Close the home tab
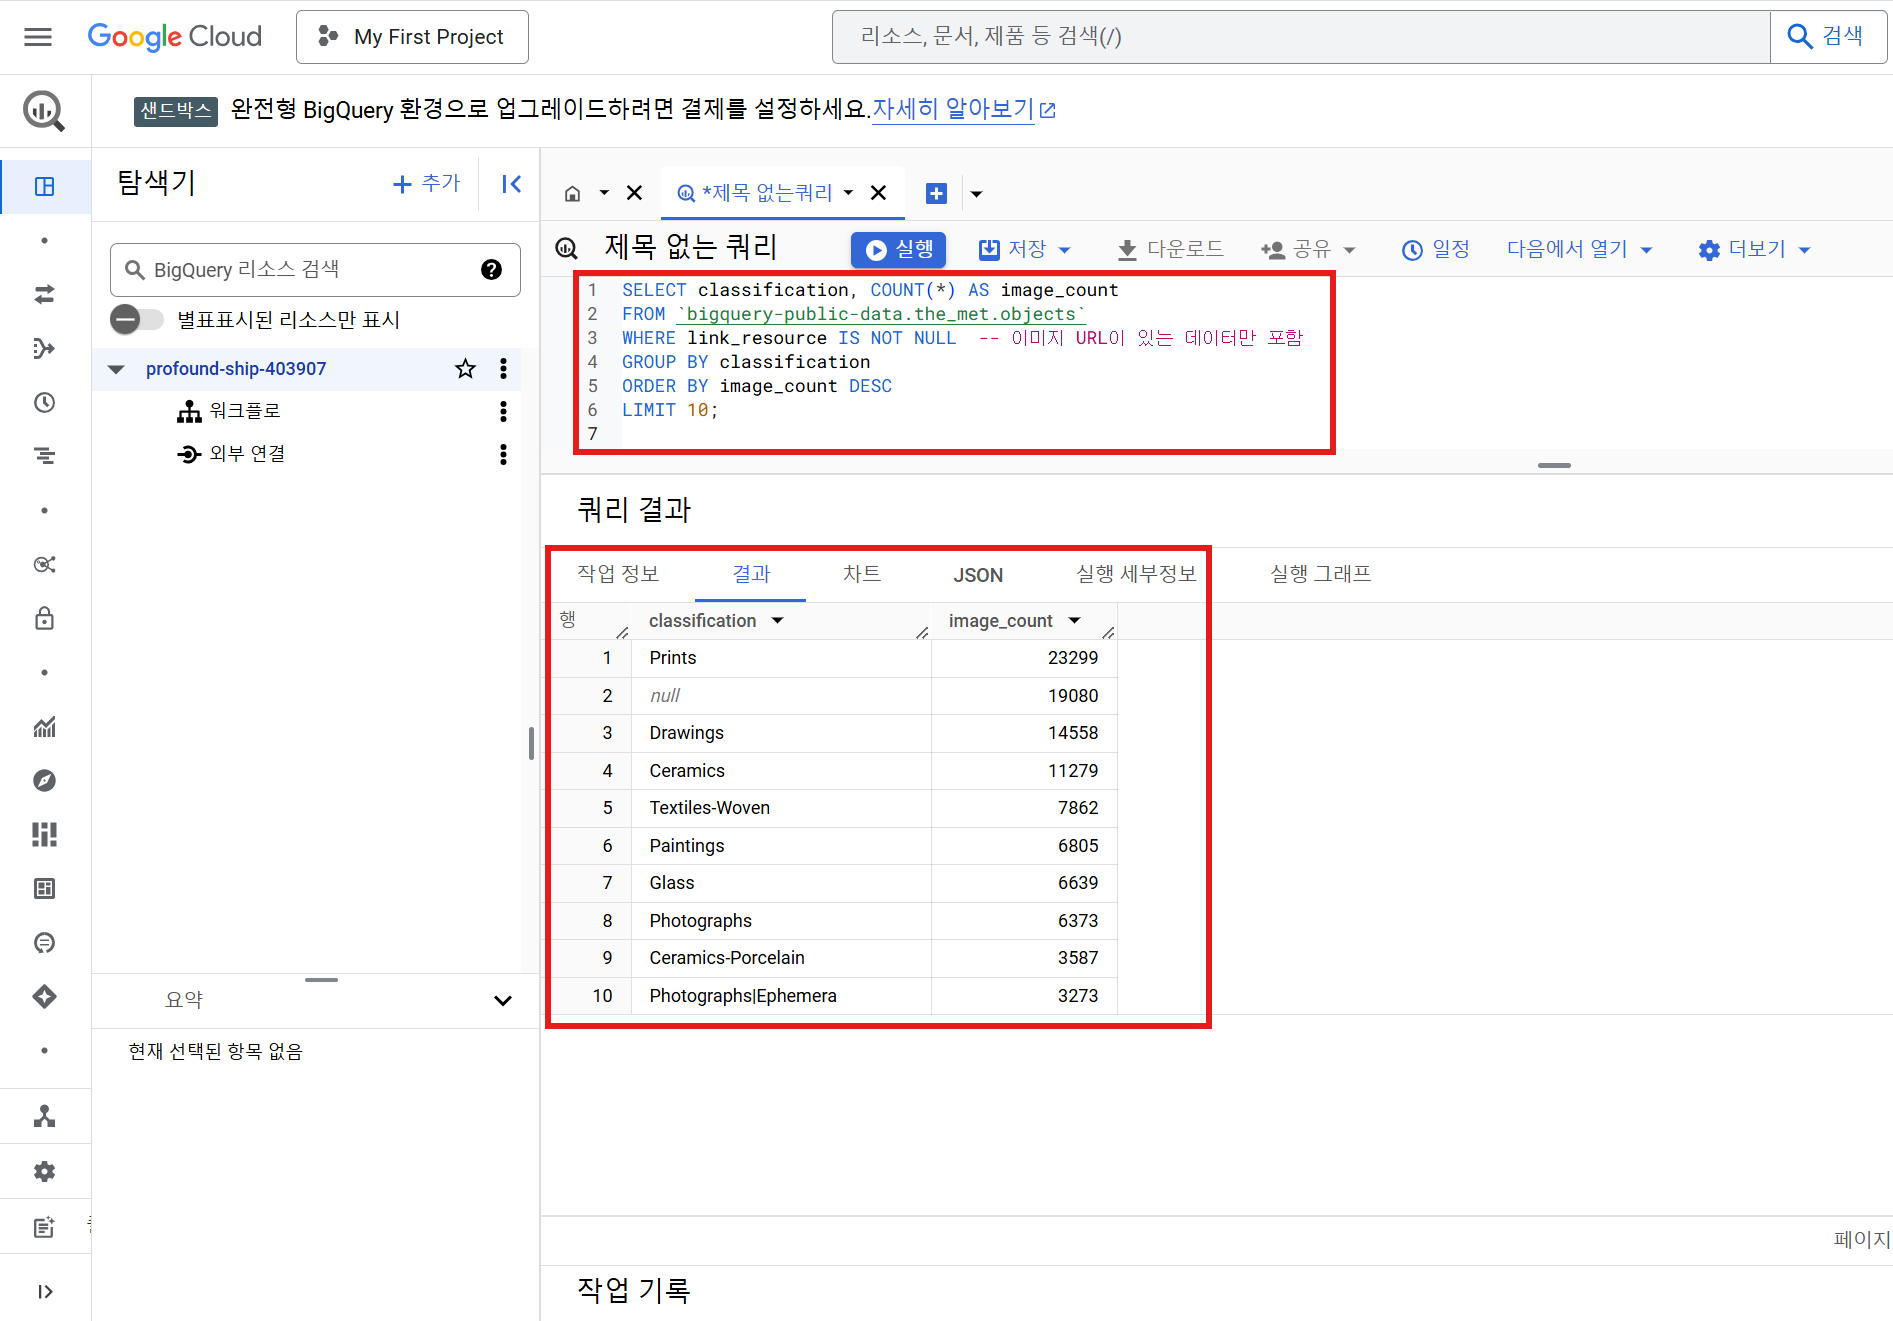Viewport: 1893px width, 1321px height. pos(634,193)
